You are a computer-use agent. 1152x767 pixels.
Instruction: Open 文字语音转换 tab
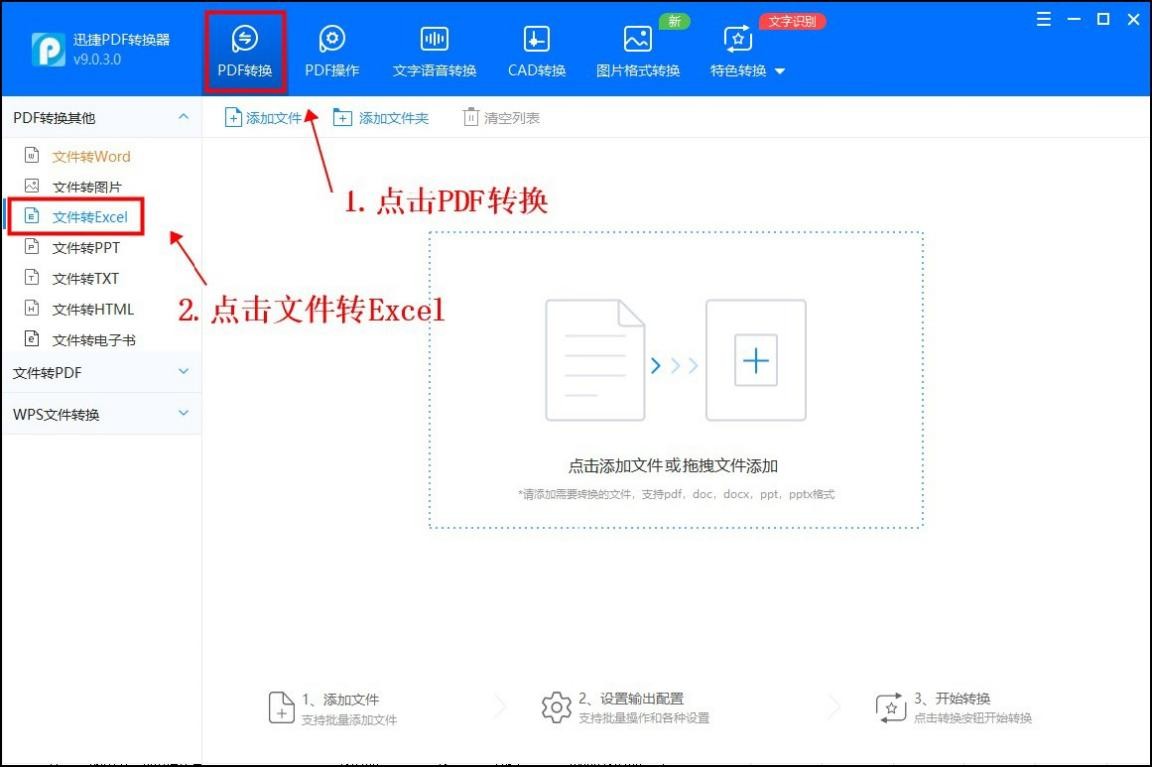[x=434, y=51]
